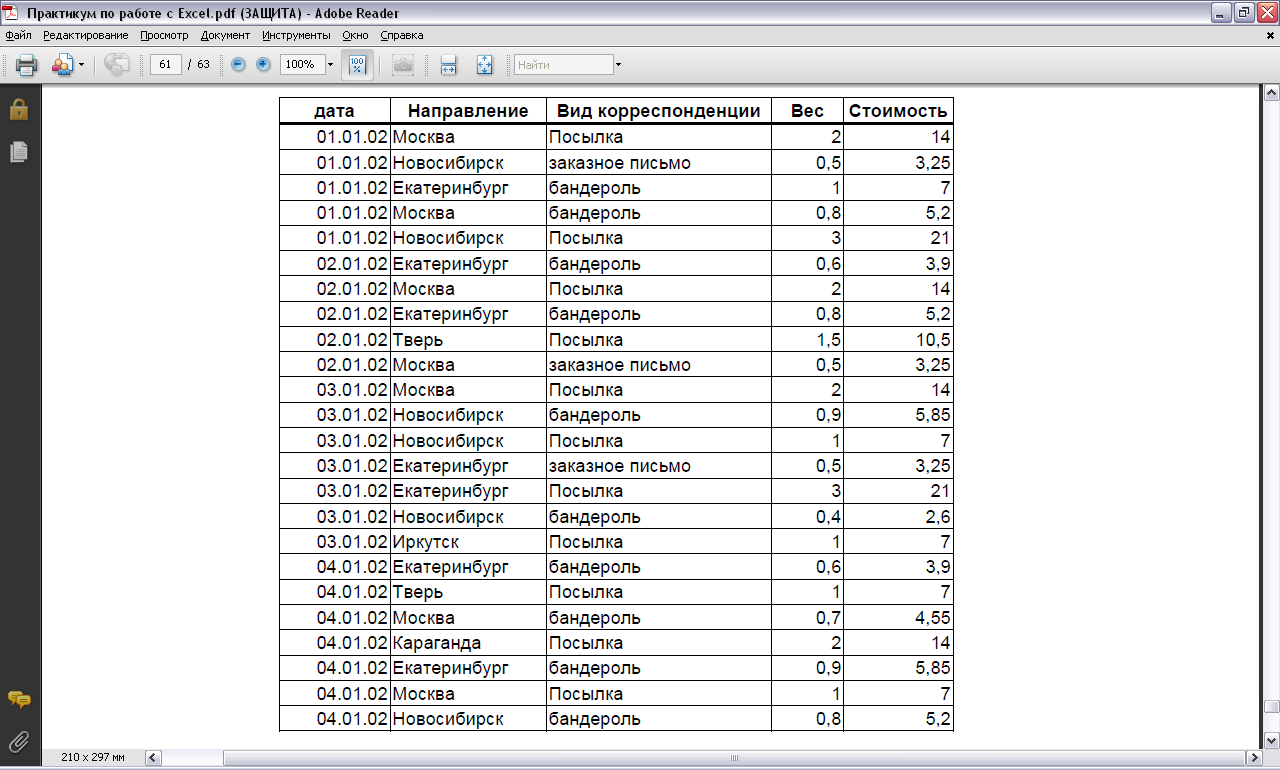This screenshot has width=1280, height=770.
Task: Click the page number field showing 61
Action: click(x=165, y=64)
